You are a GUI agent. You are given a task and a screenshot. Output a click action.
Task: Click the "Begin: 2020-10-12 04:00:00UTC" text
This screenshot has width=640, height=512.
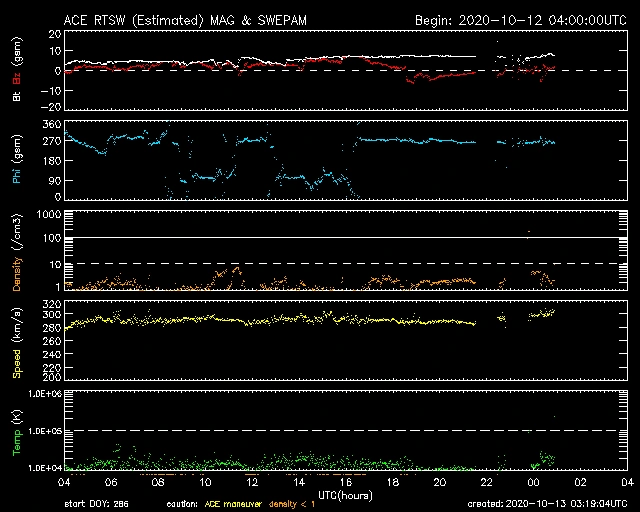521,20
